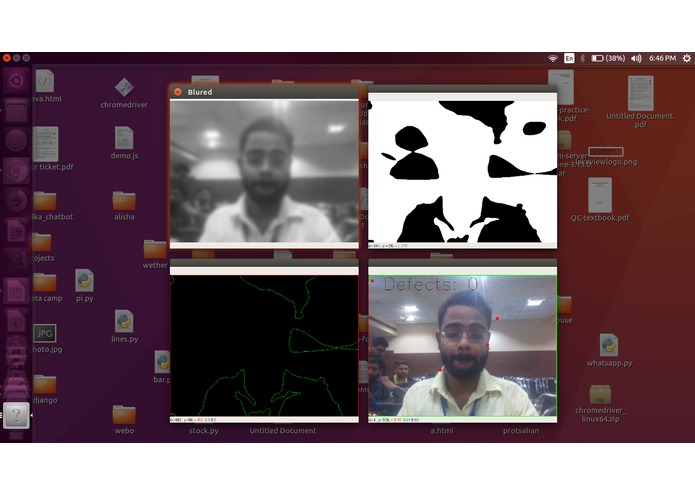Select the pi.py Python file
695x494 pixels.
(84, 286)
